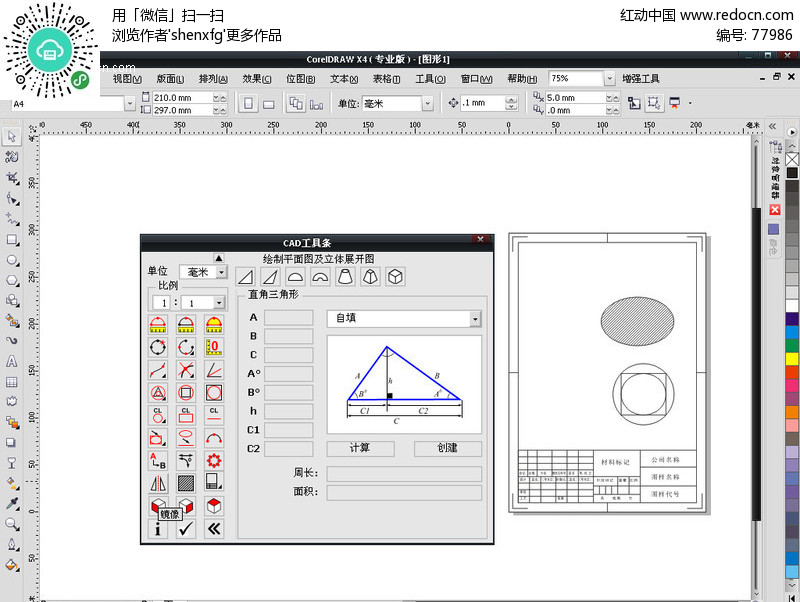Click the 计算 button
This screenshot has height=602, width=800.
360,448
